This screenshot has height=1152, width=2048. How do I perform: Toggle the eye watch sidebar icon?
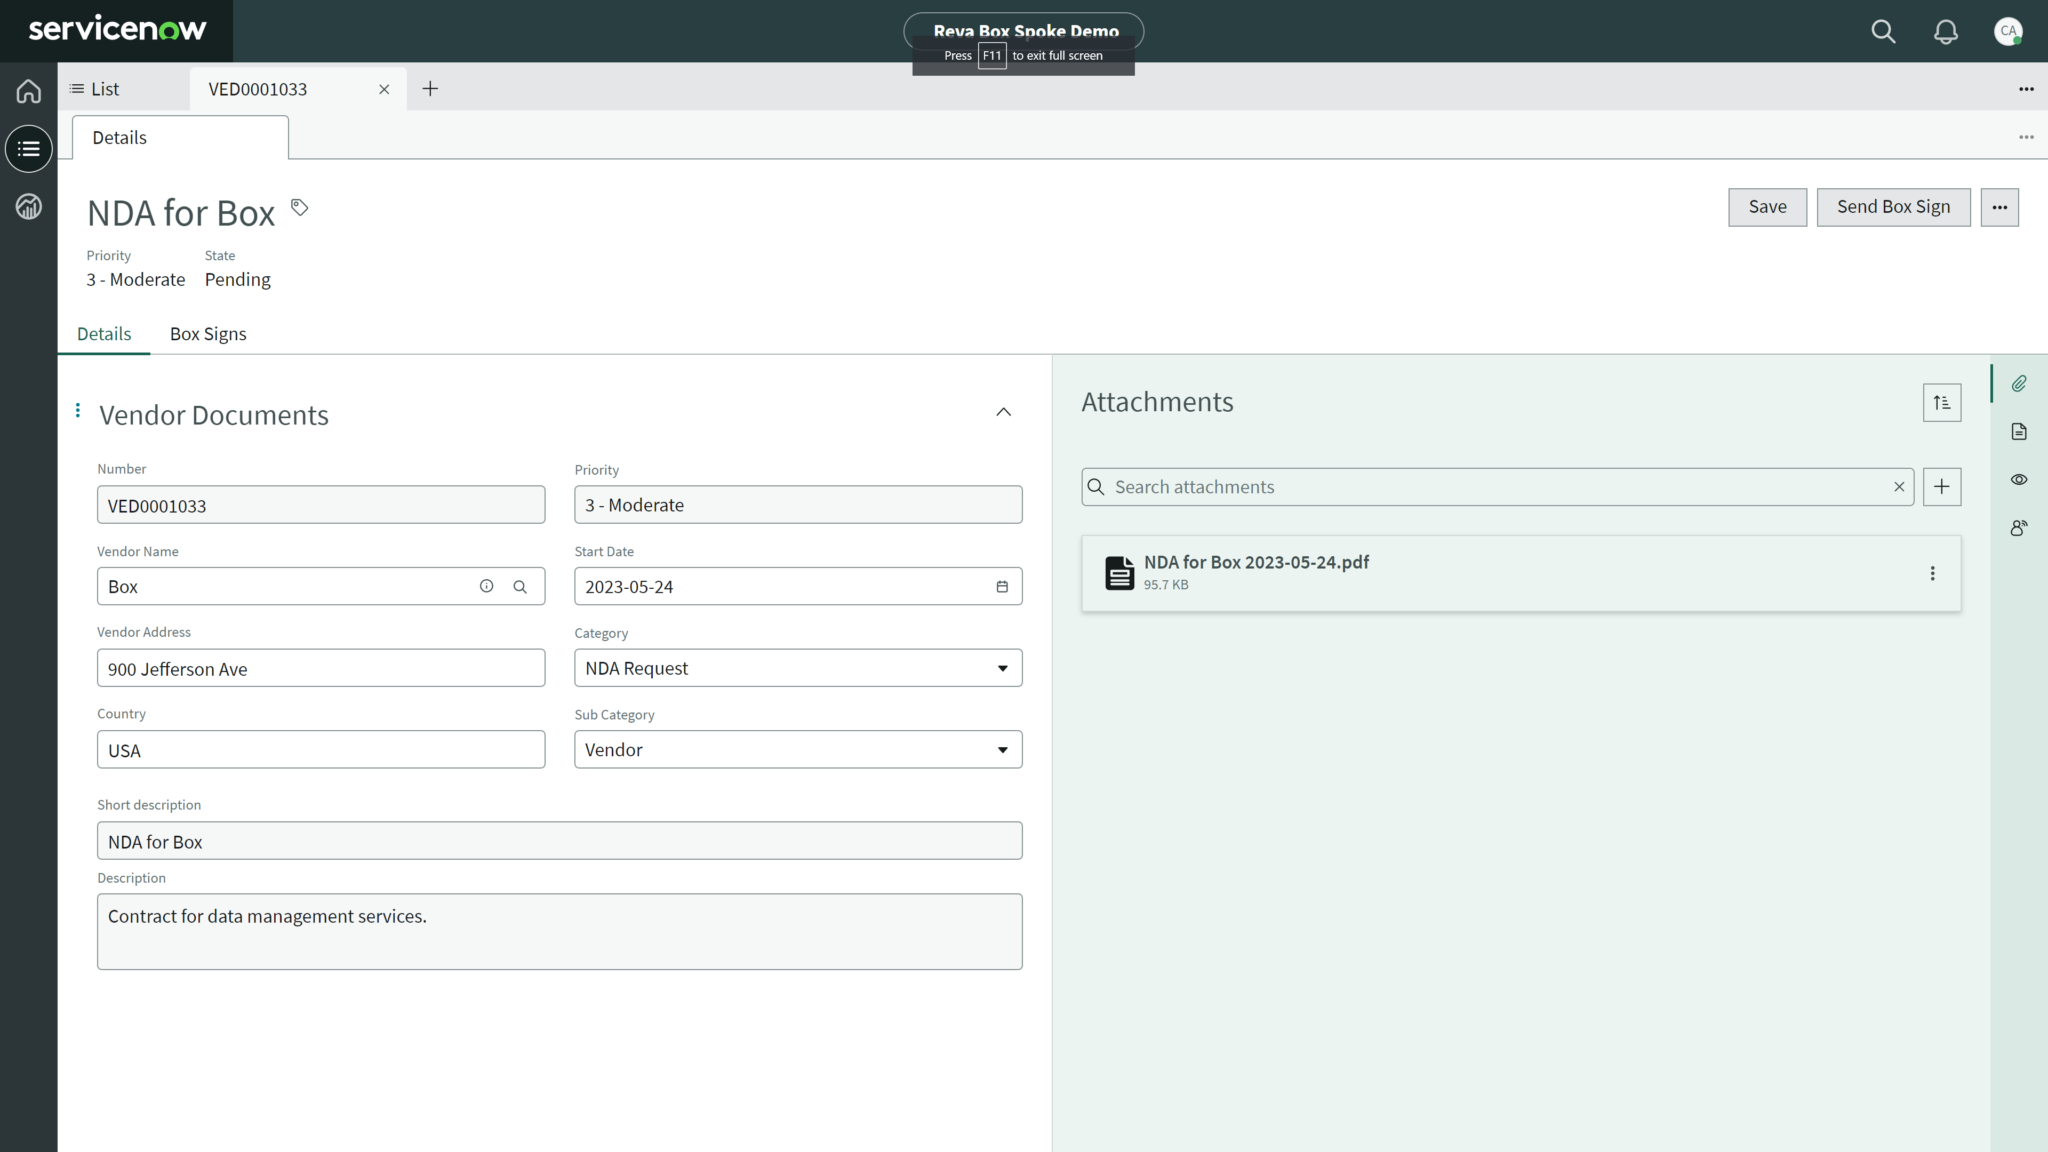click(2019, 480)
